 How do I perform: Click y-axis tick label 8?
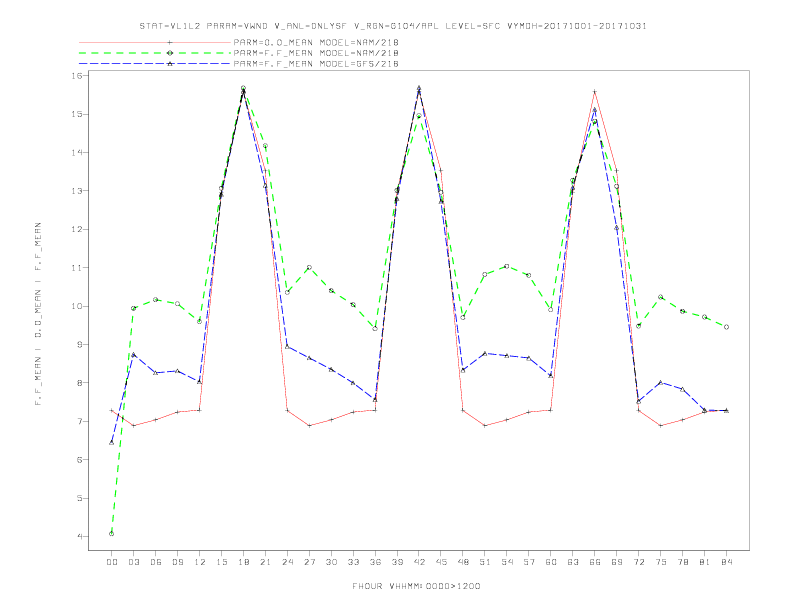point(79,383)
